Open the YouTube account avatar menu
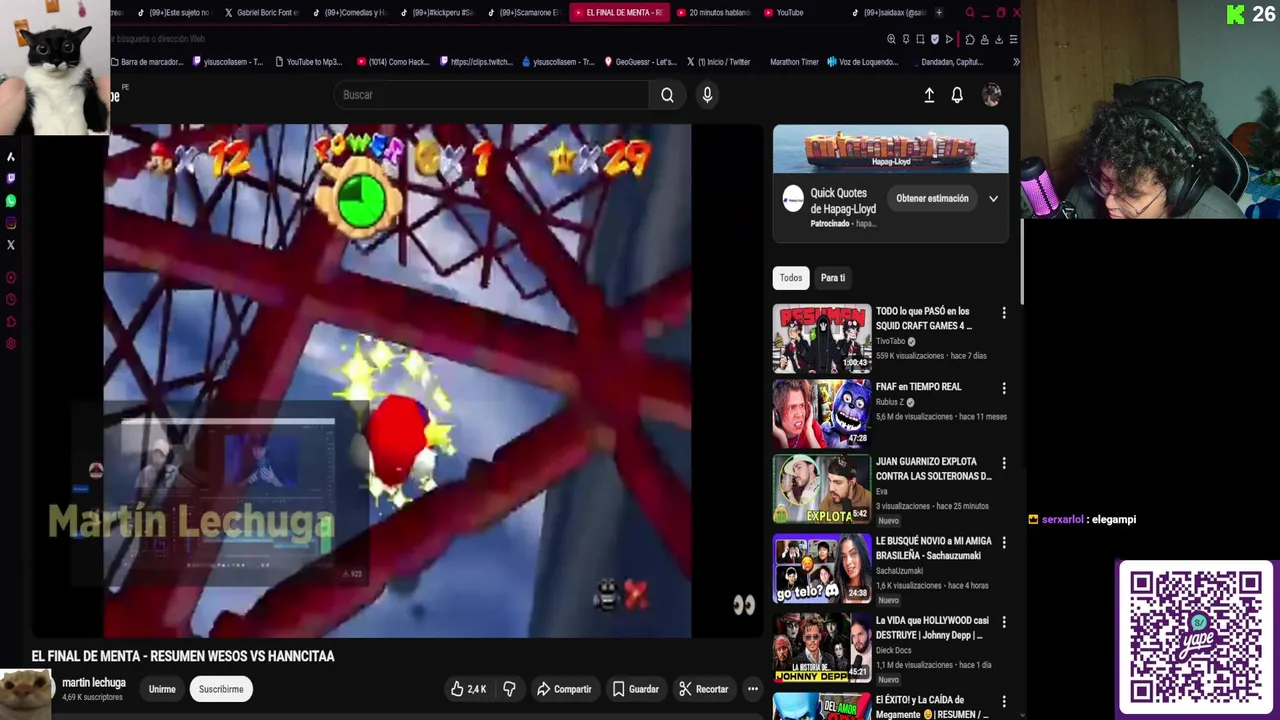1280x720 pixels. tap(992, 95)
